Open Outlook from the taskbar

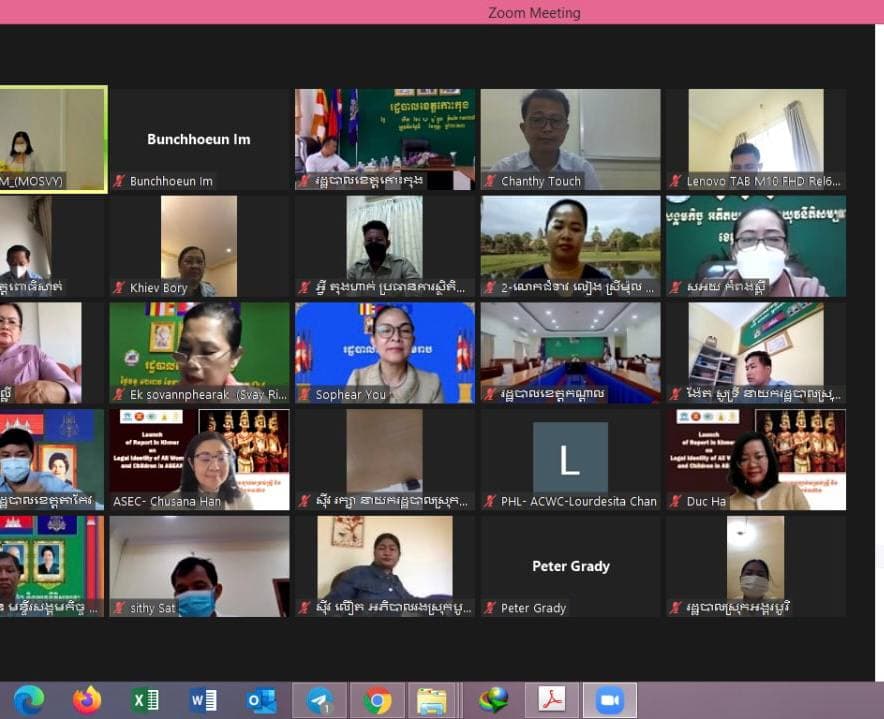261,701
